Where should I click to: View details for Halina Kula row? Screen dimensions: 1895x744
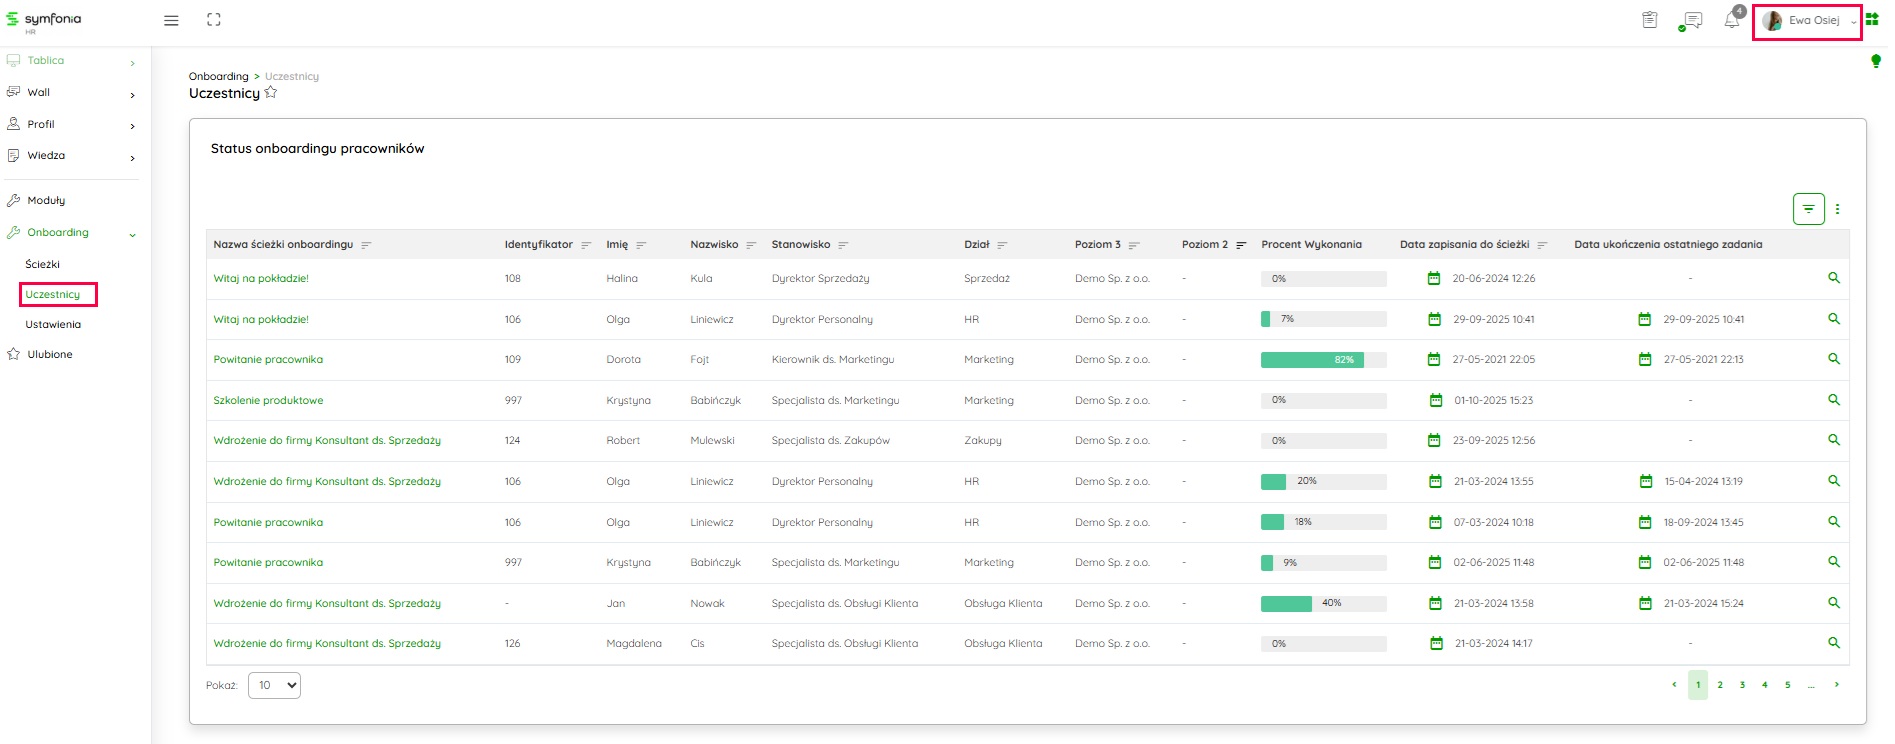click(1833, 278)
